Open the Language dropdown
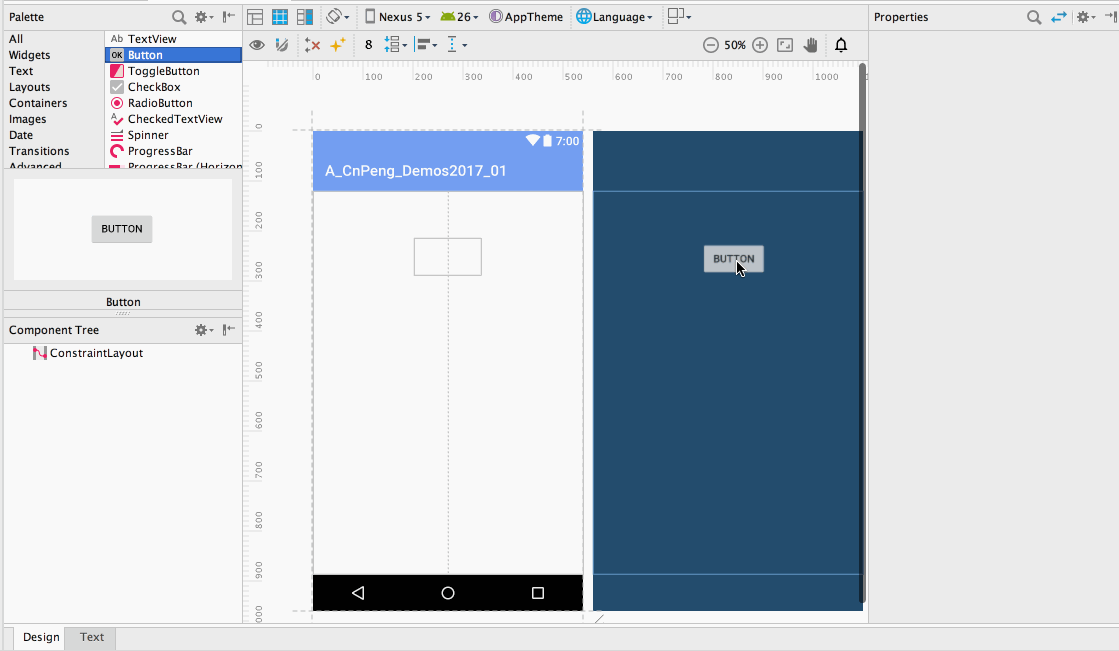 [x=614, y=17]
